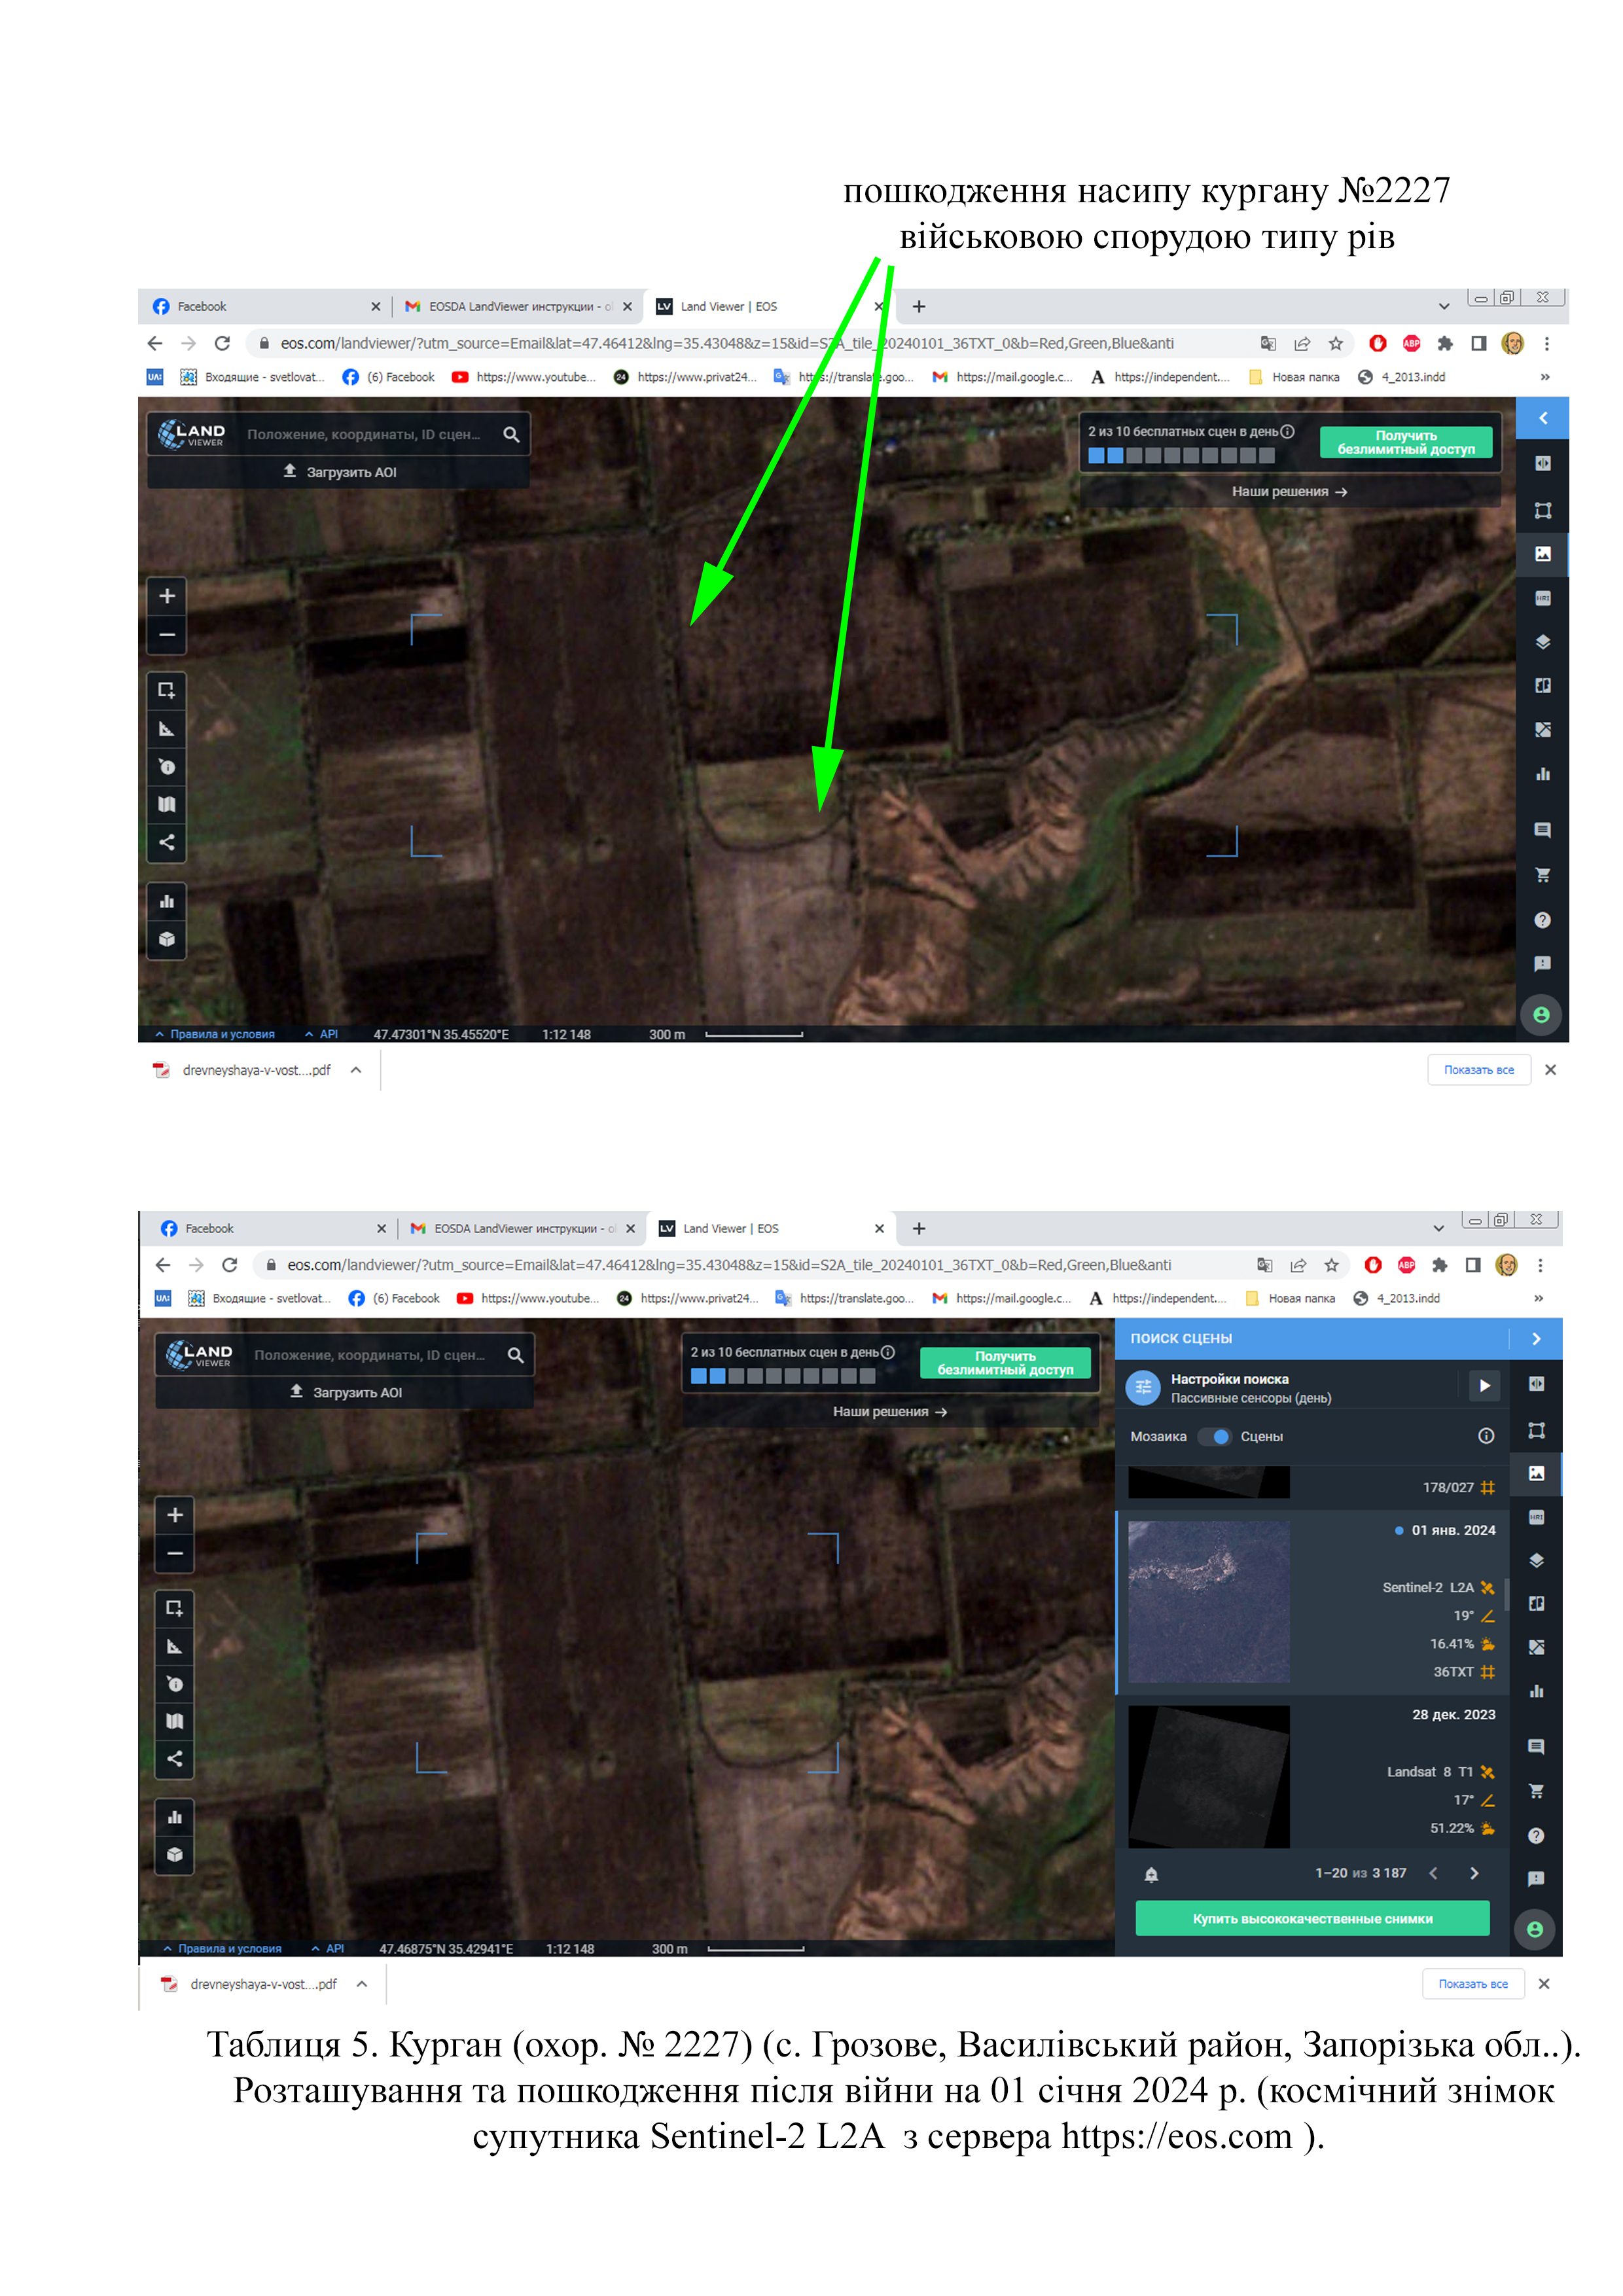
Task: Toggle the Мозаика/Сцены switch
Action: (x=1215, y=1436)
